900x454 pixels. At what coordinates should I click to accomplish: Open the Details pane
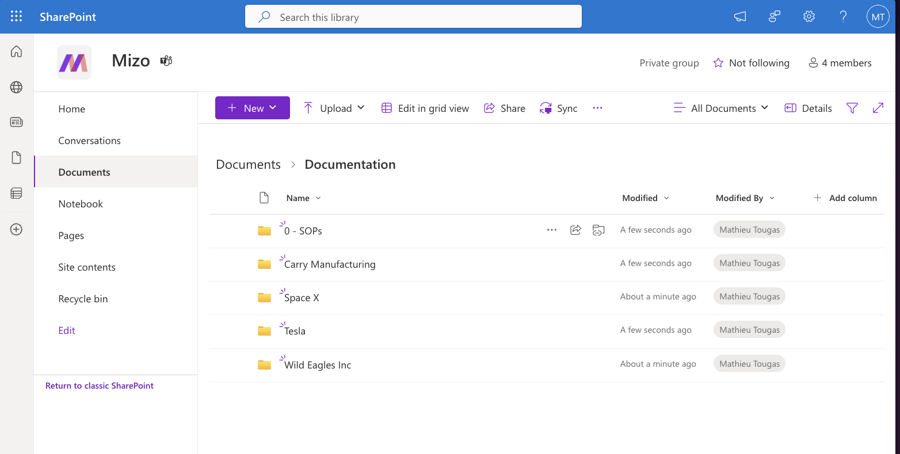(x=808, y=108)
